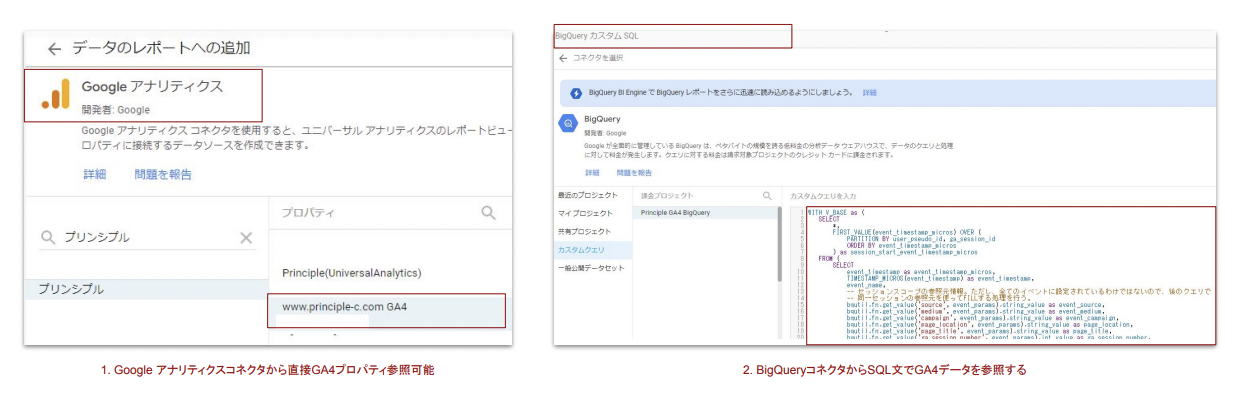Switch to 最近のプロジェクト tab
Viewport: 1254px width, 404px height.
click(x=588, y=195)
